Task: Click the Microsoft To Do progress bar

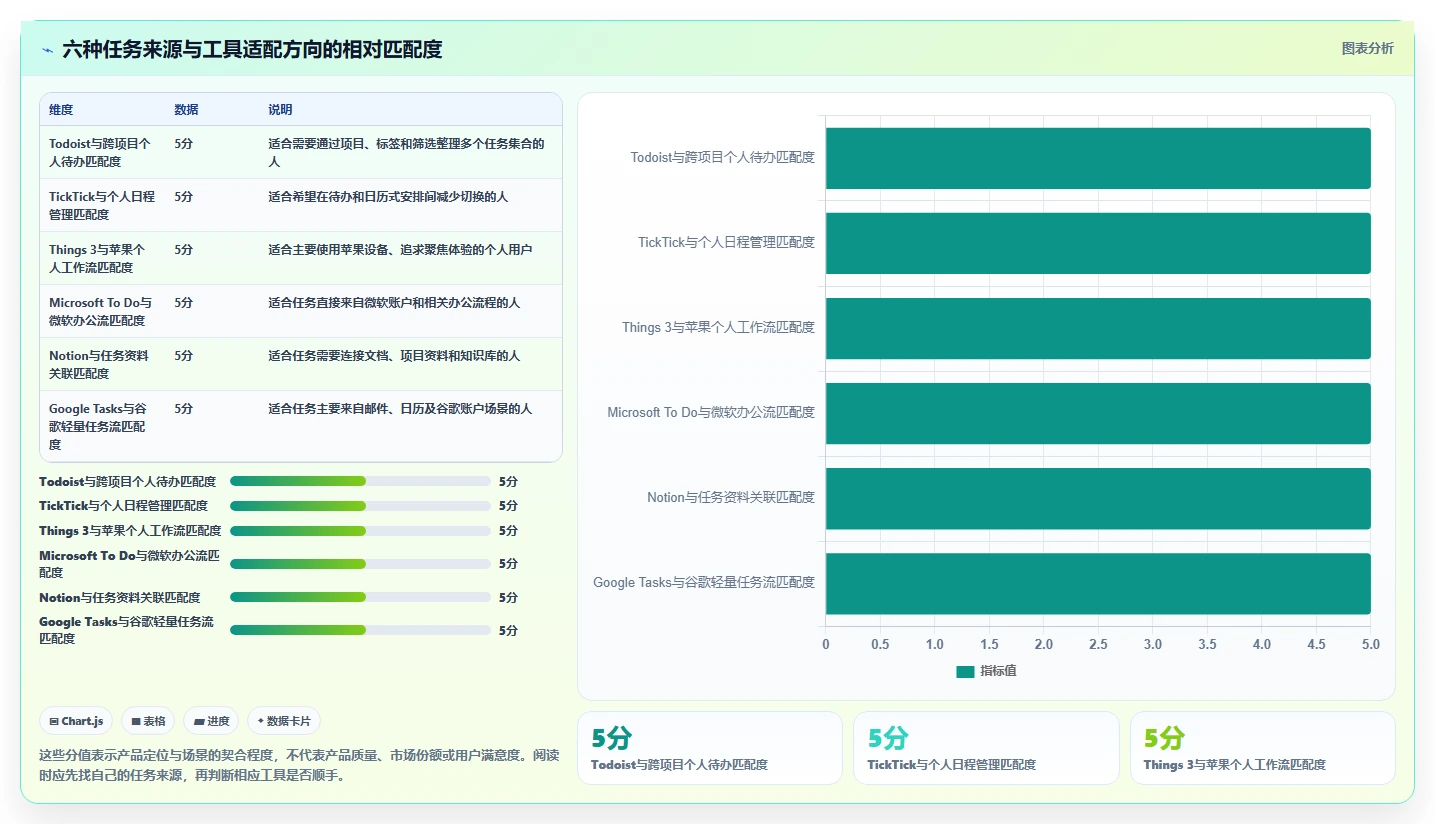Action: [360, 564]
